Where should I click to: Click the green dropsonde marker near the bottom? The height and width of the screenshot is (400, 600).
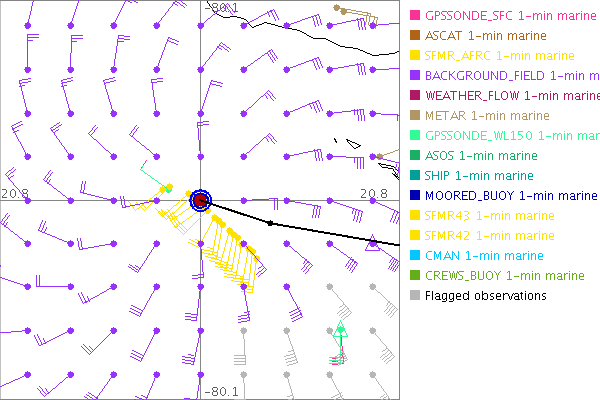click(340, 329)
